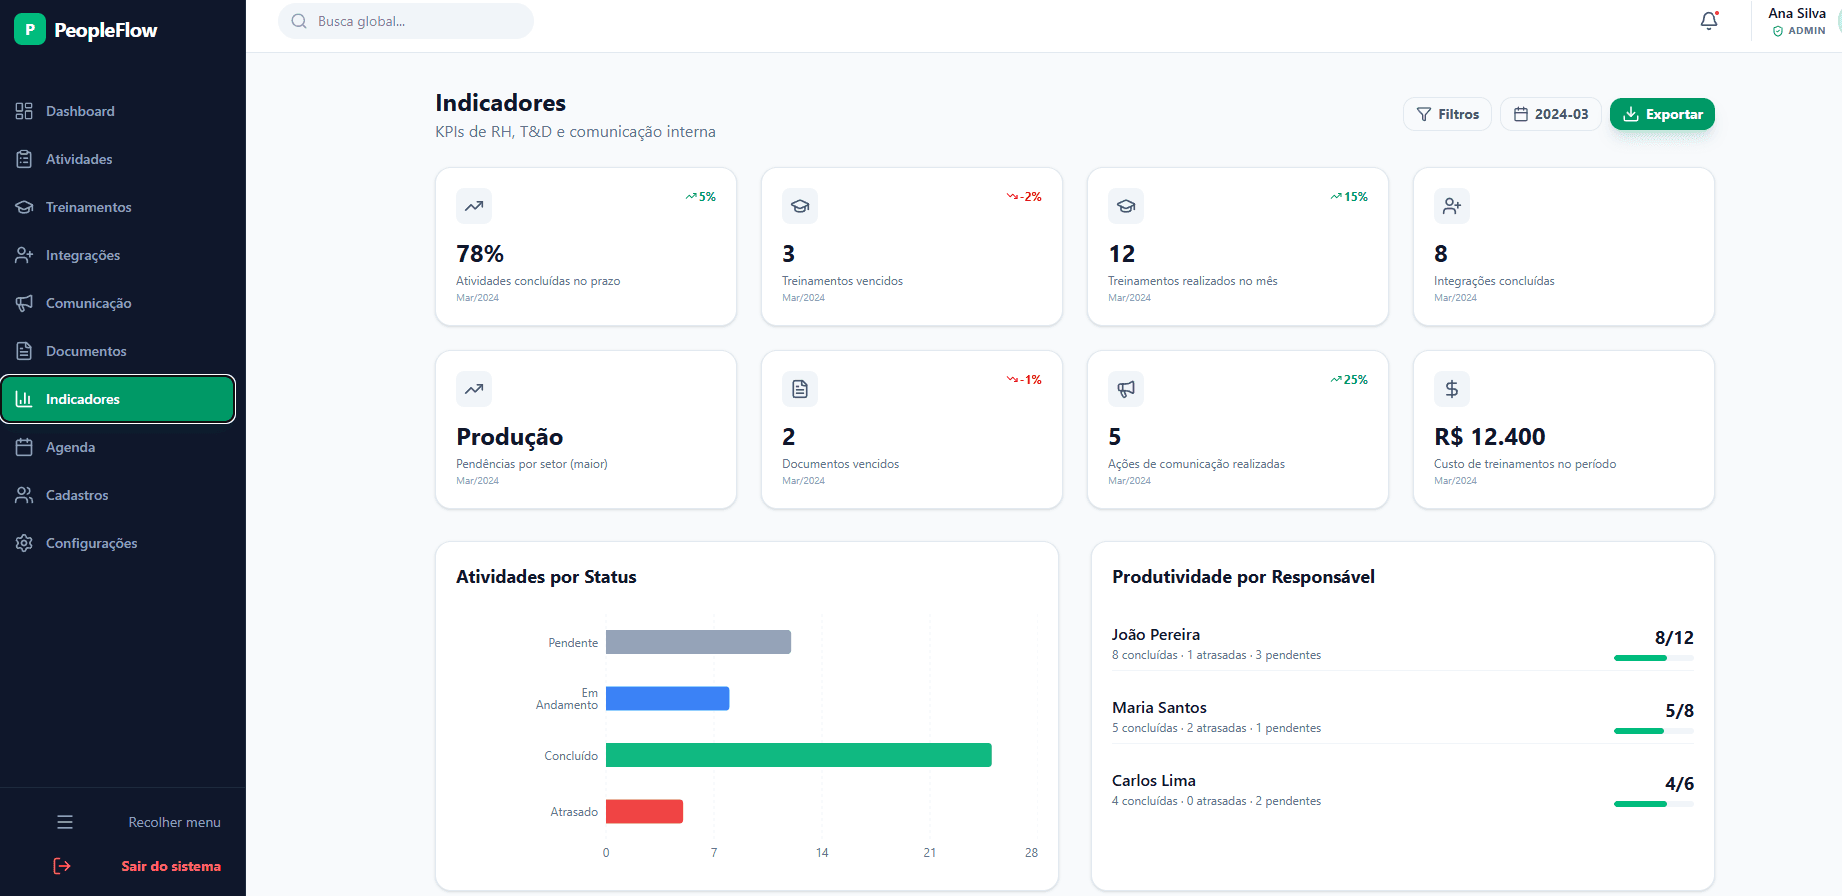
Task: Open the Configurações menu item
Action: tap(118, 543)
